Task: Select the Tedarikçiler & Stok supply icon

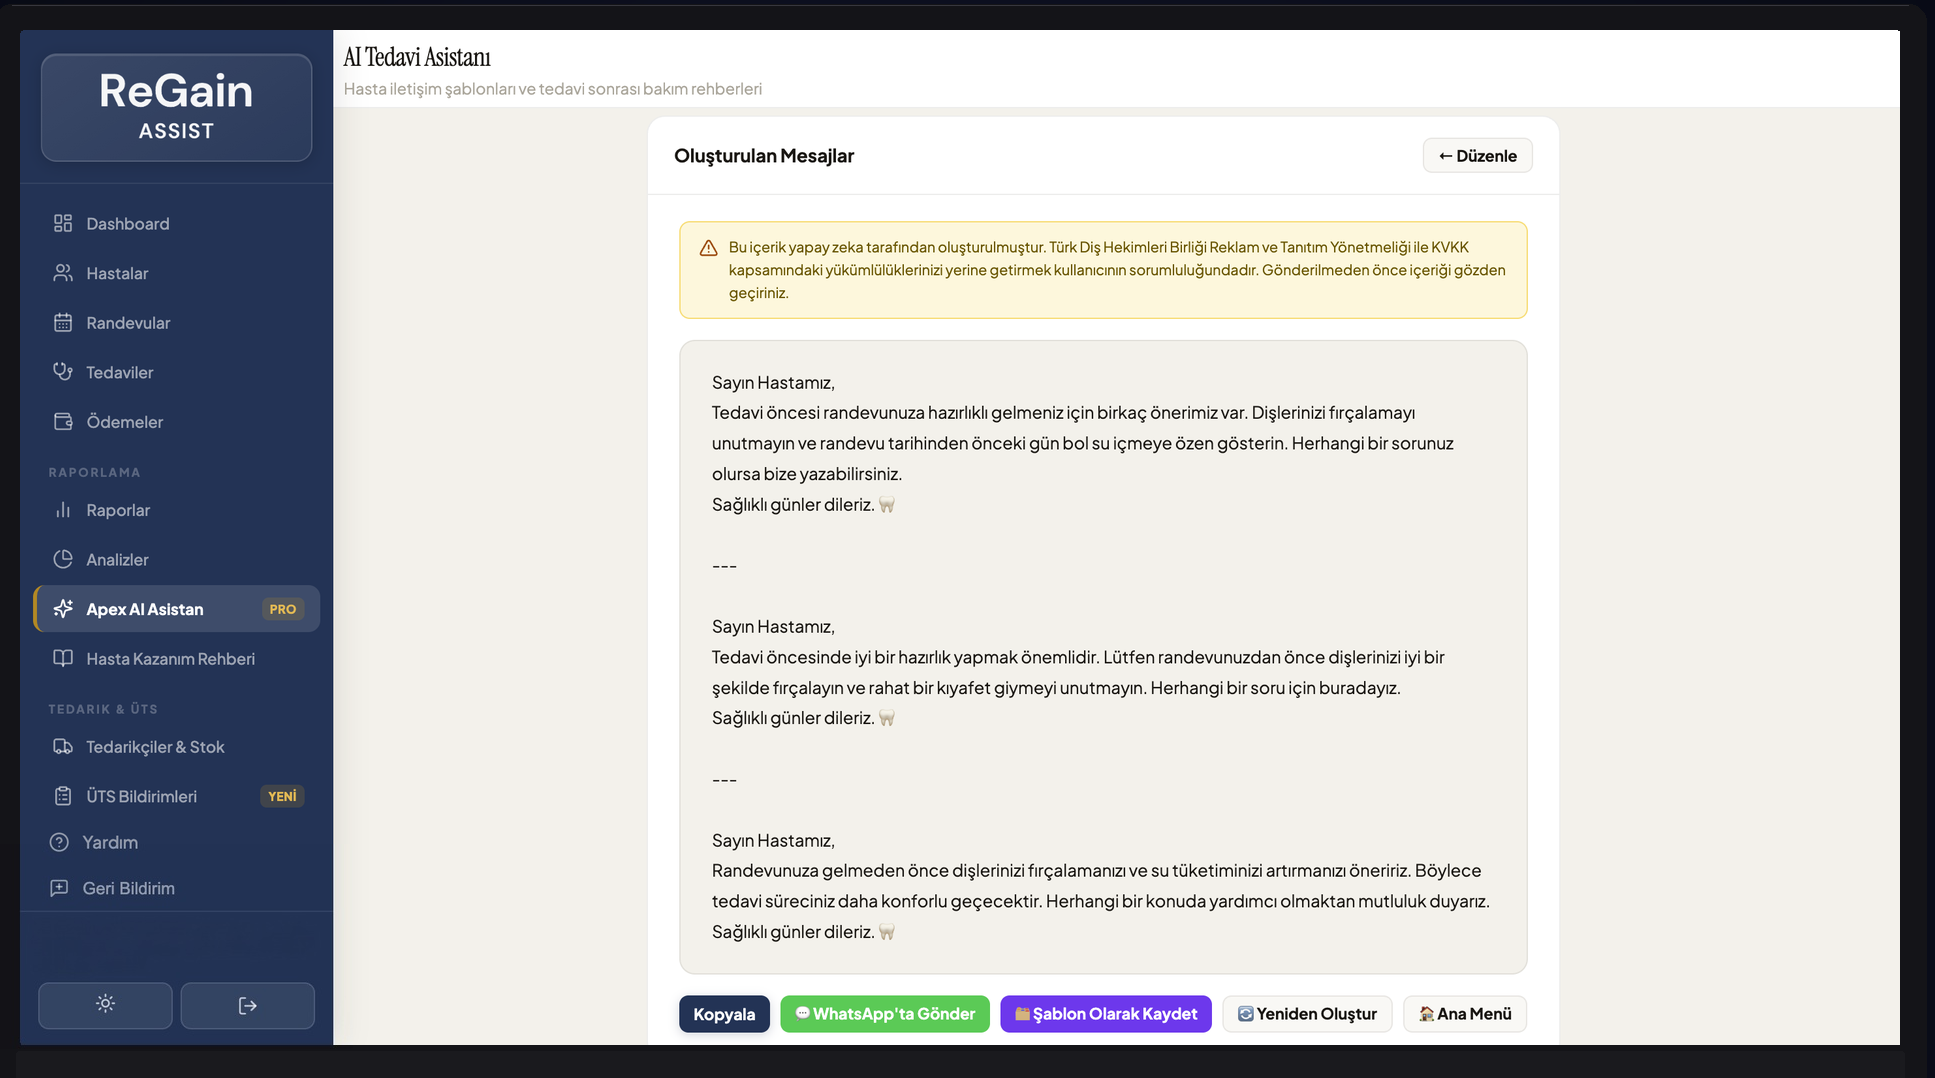Action: pos(63,746)
